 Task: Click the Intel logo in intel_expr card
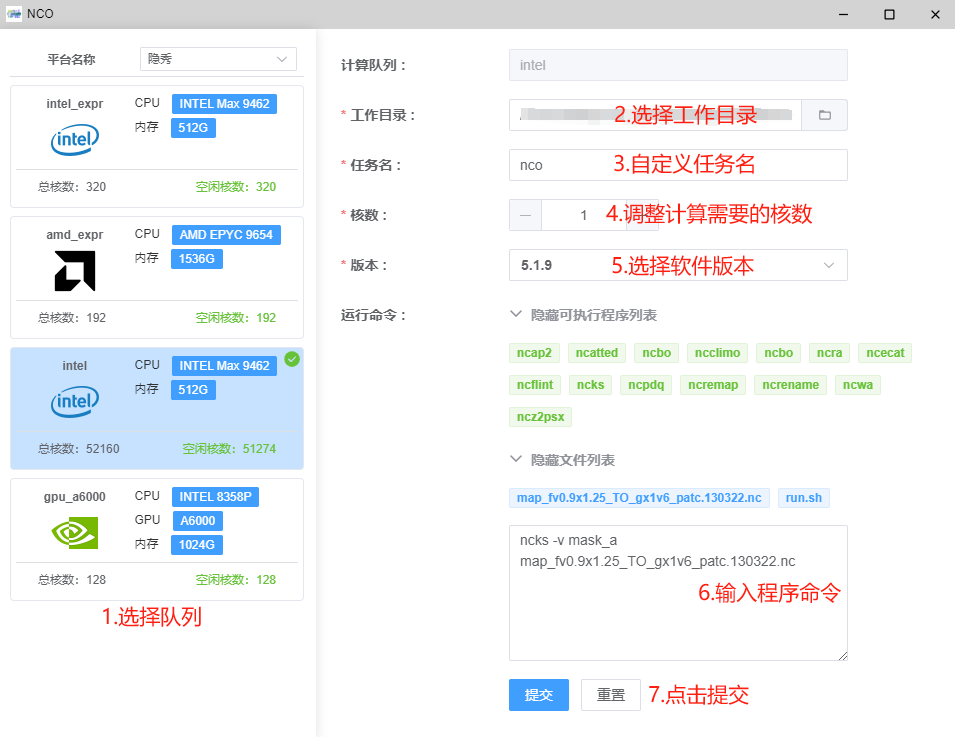click(75, 139)
